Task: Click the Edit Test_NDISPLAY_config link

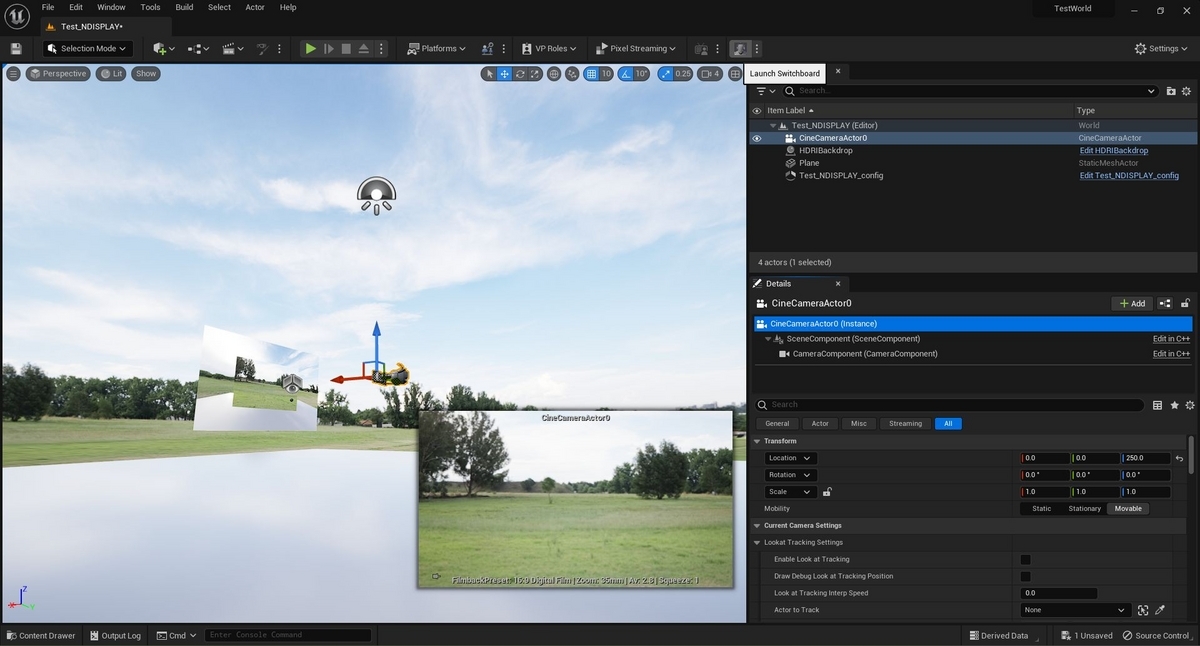Action: (x=1129, y=175)
